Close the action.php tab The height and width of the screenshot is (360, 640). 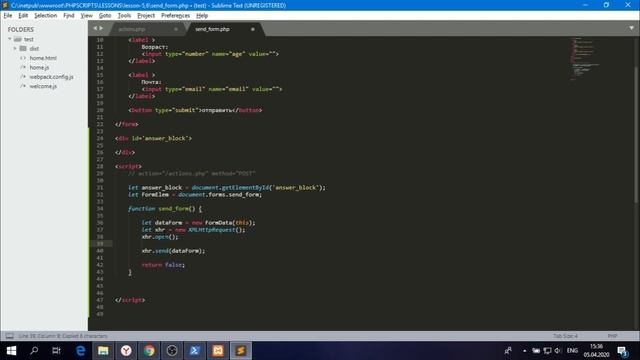pos(176,29)
